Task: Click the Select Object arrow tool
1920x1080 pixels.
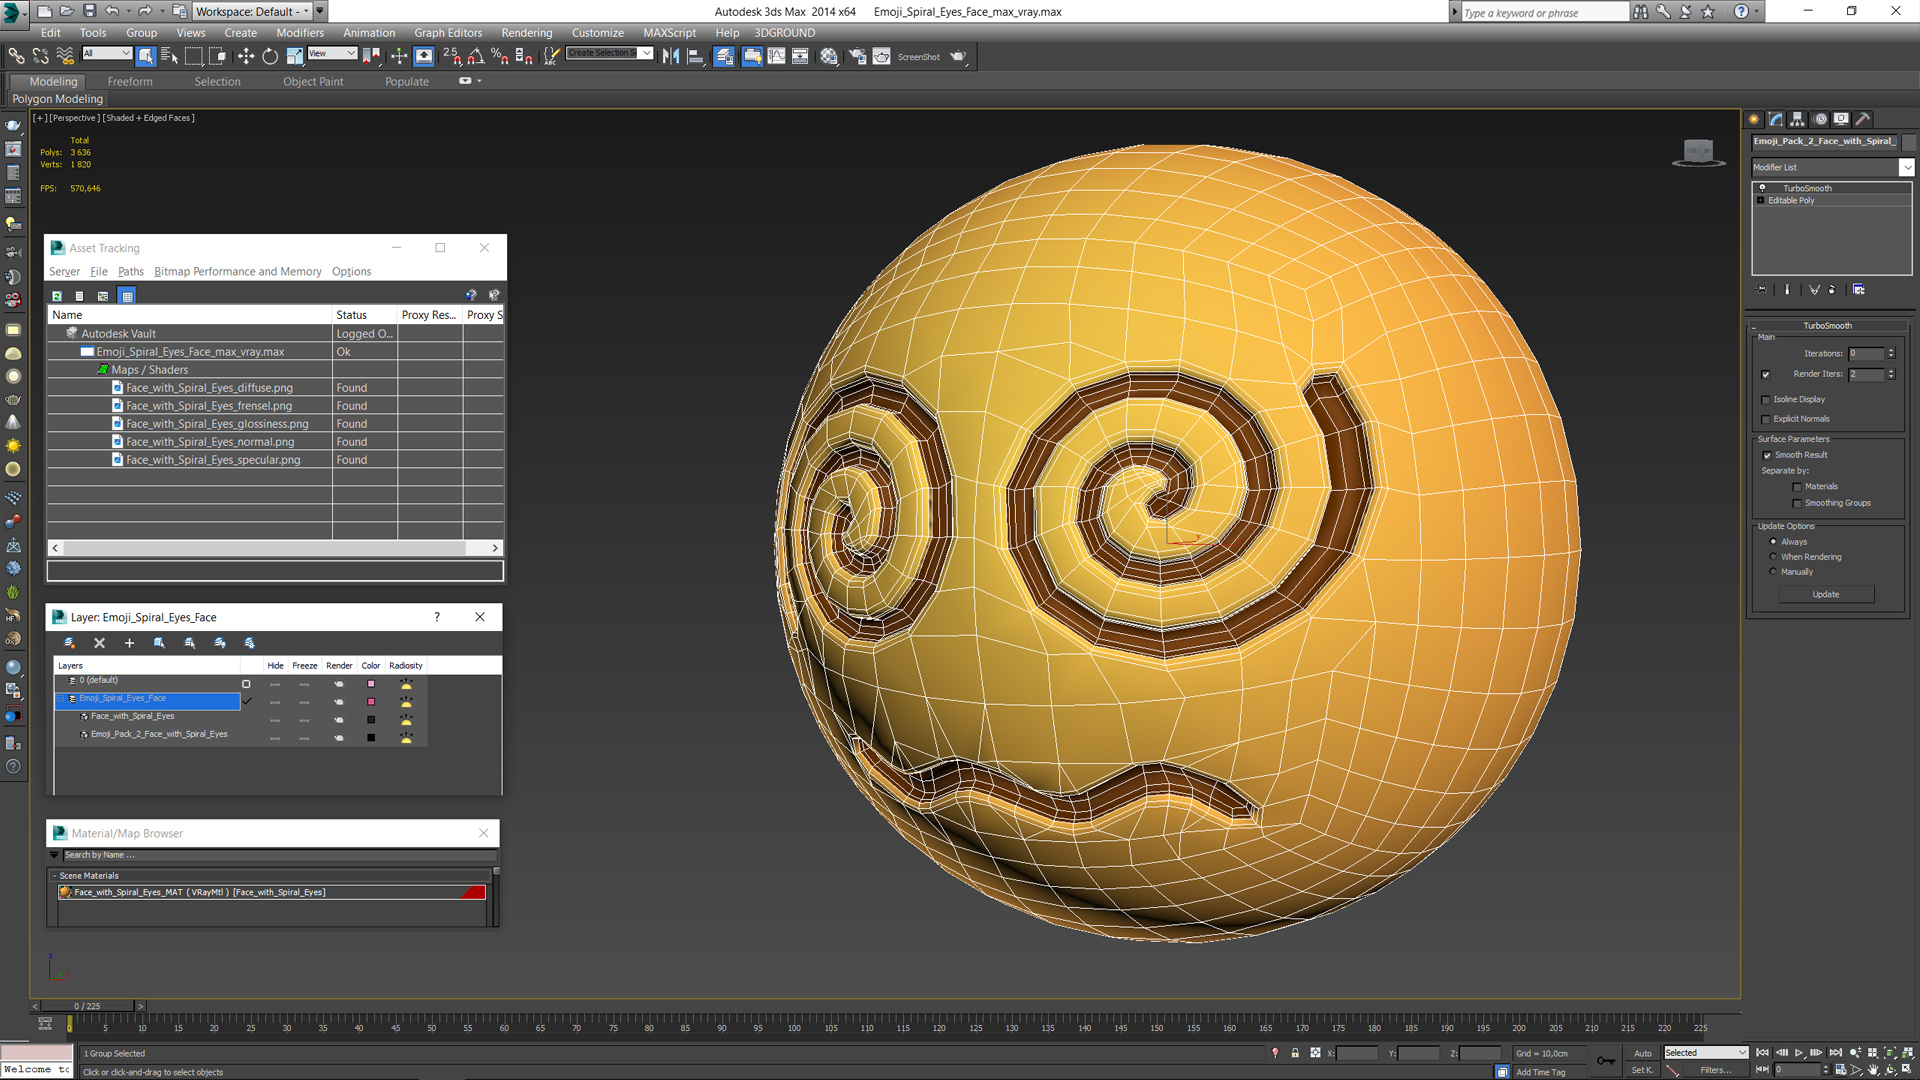Action: [x=146, y=57]
